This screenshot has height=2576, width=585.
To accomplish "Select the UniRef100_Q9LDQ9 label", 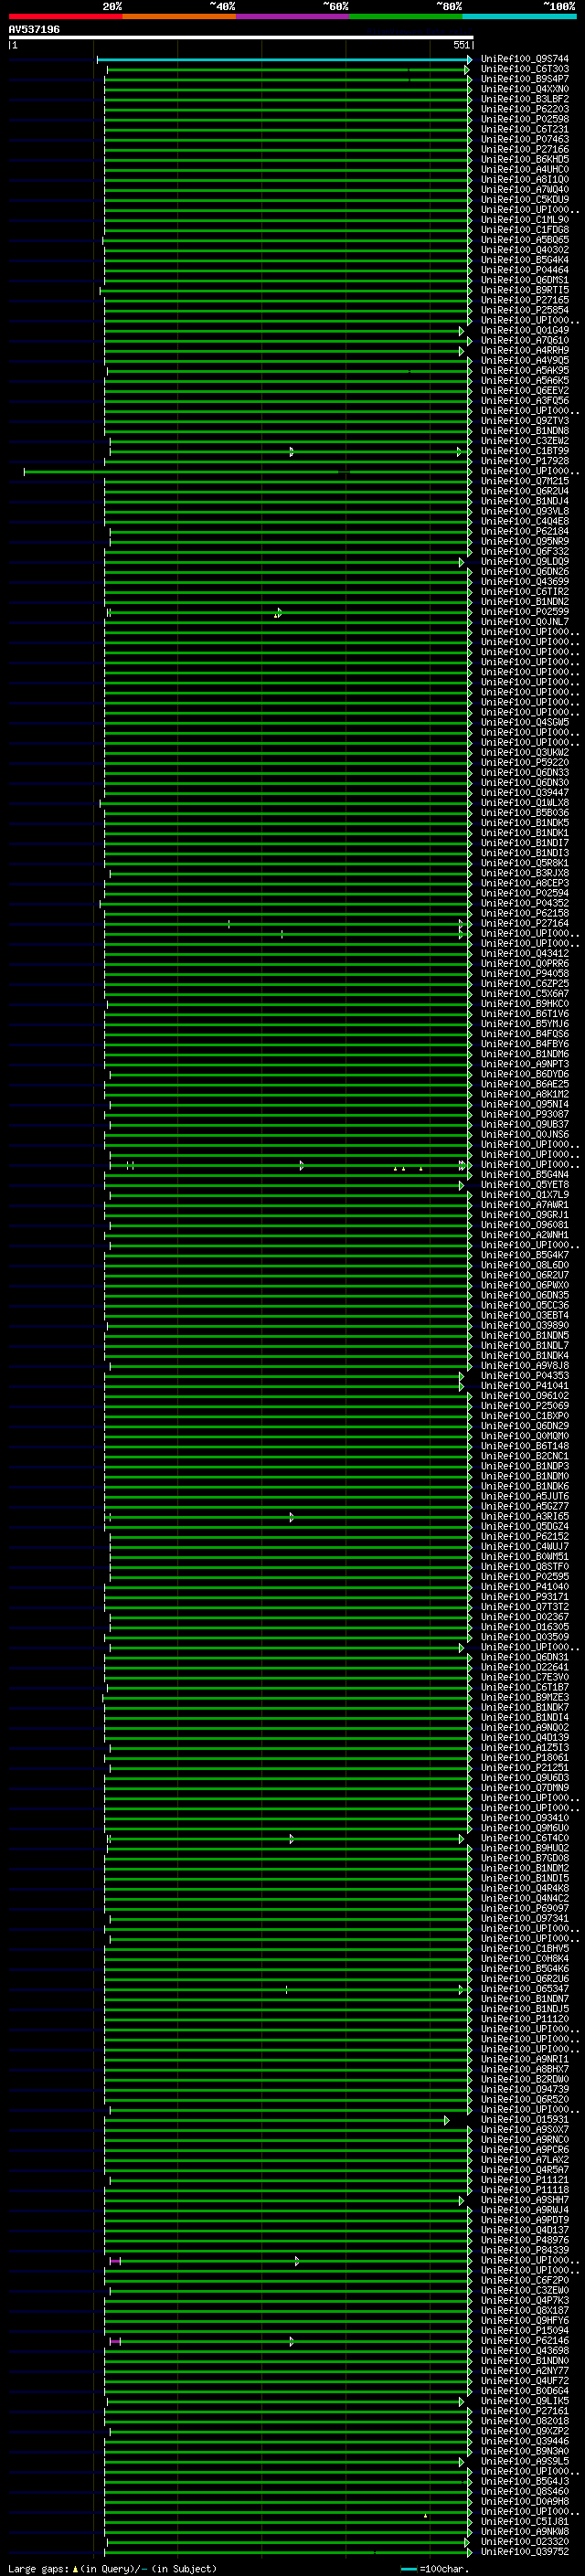I will [x=524, y=561].
